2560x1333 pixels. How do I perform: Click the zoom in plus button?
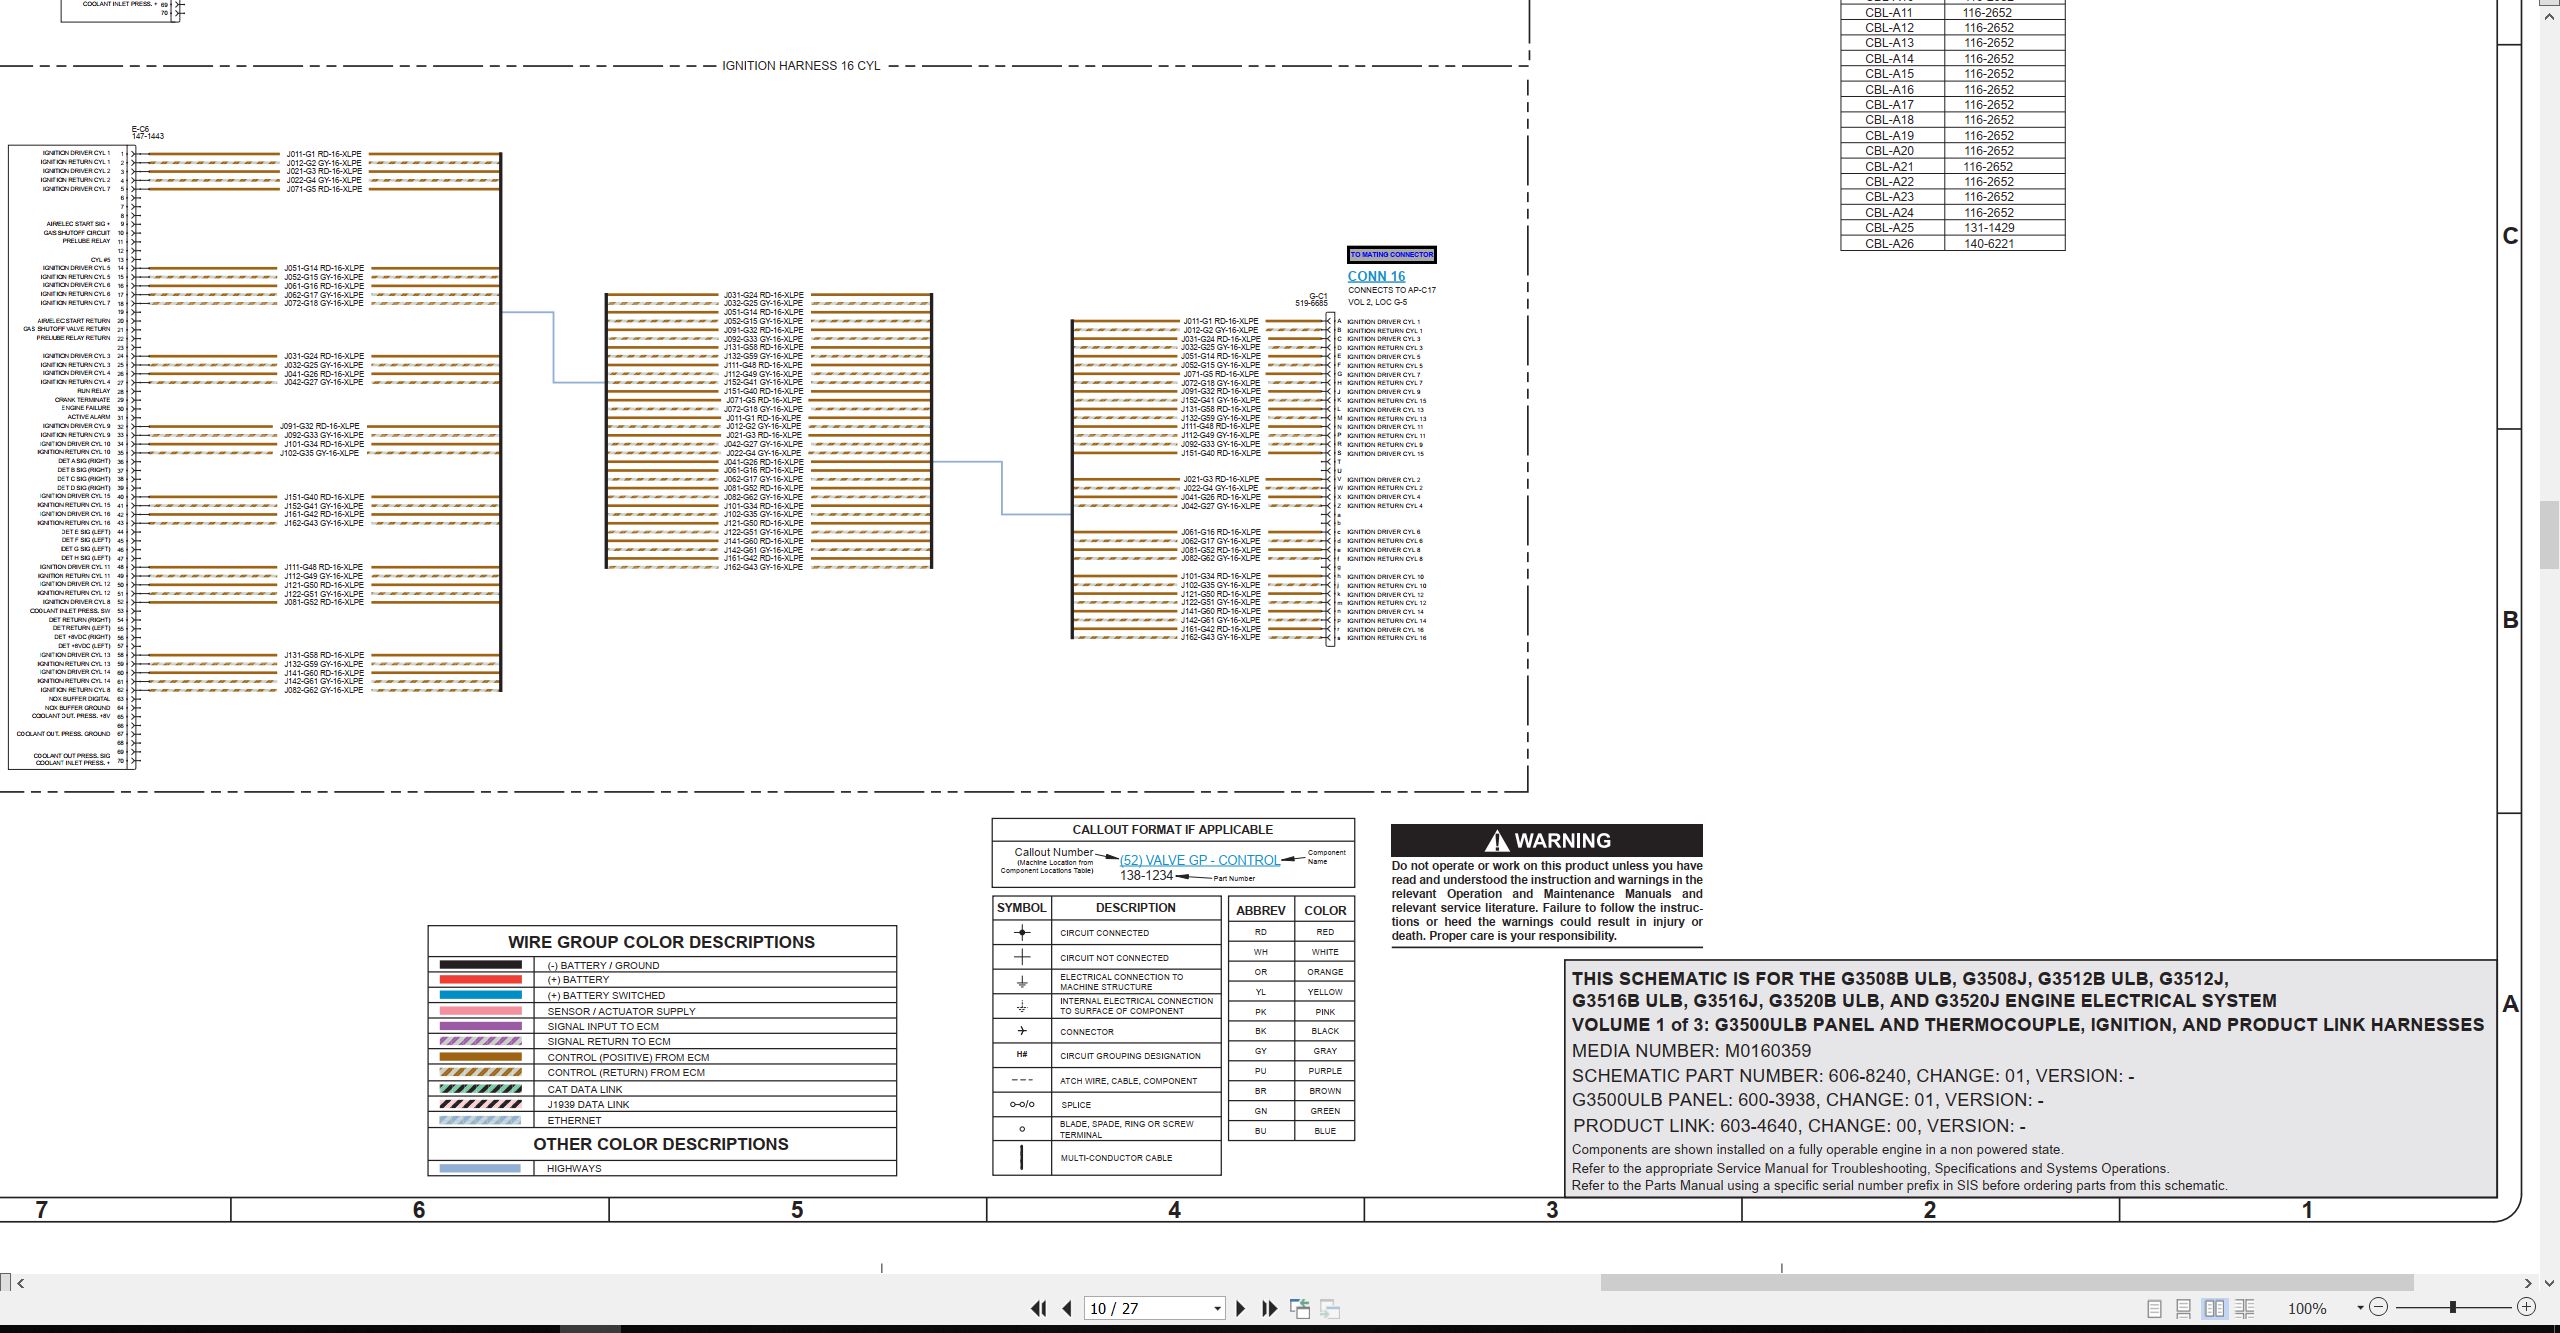click(x=2526, y=1307)
